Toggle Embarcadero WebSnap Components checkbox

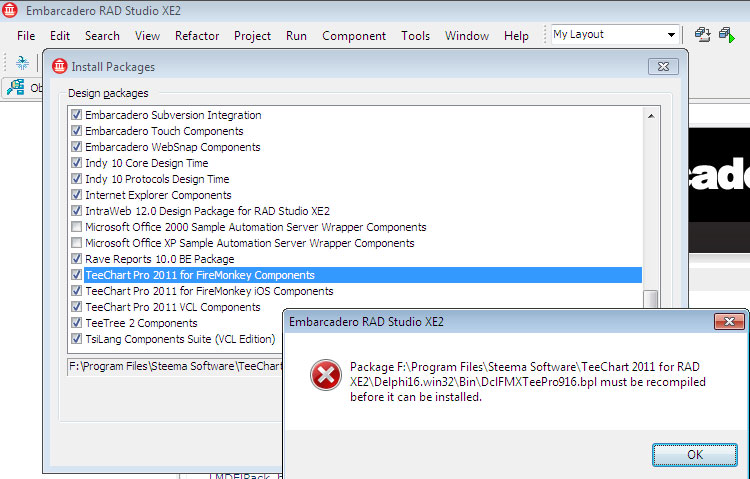(x=76, y=146)
